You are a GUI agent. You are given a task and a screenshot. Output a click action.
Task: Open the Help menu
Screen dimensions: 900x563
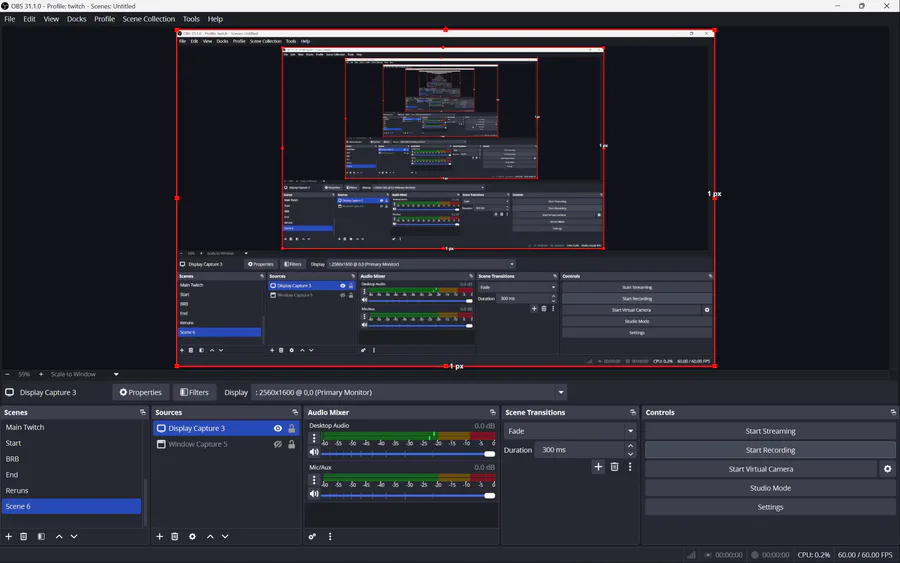pyautogui.click(x=215, y=19)
